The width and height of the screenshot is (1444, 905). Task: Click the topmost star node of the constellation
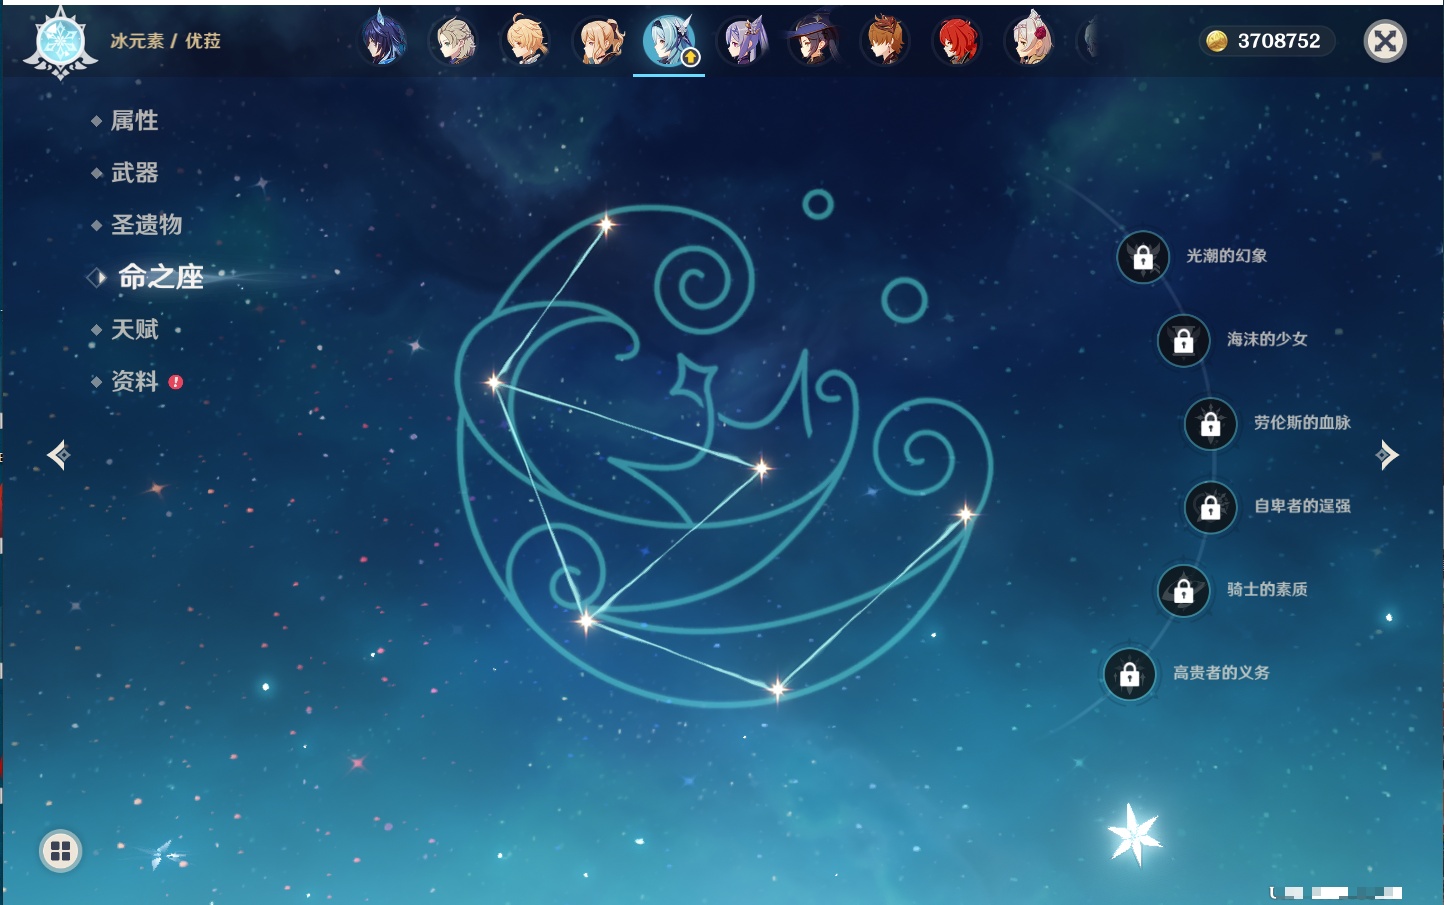[606, 224]
